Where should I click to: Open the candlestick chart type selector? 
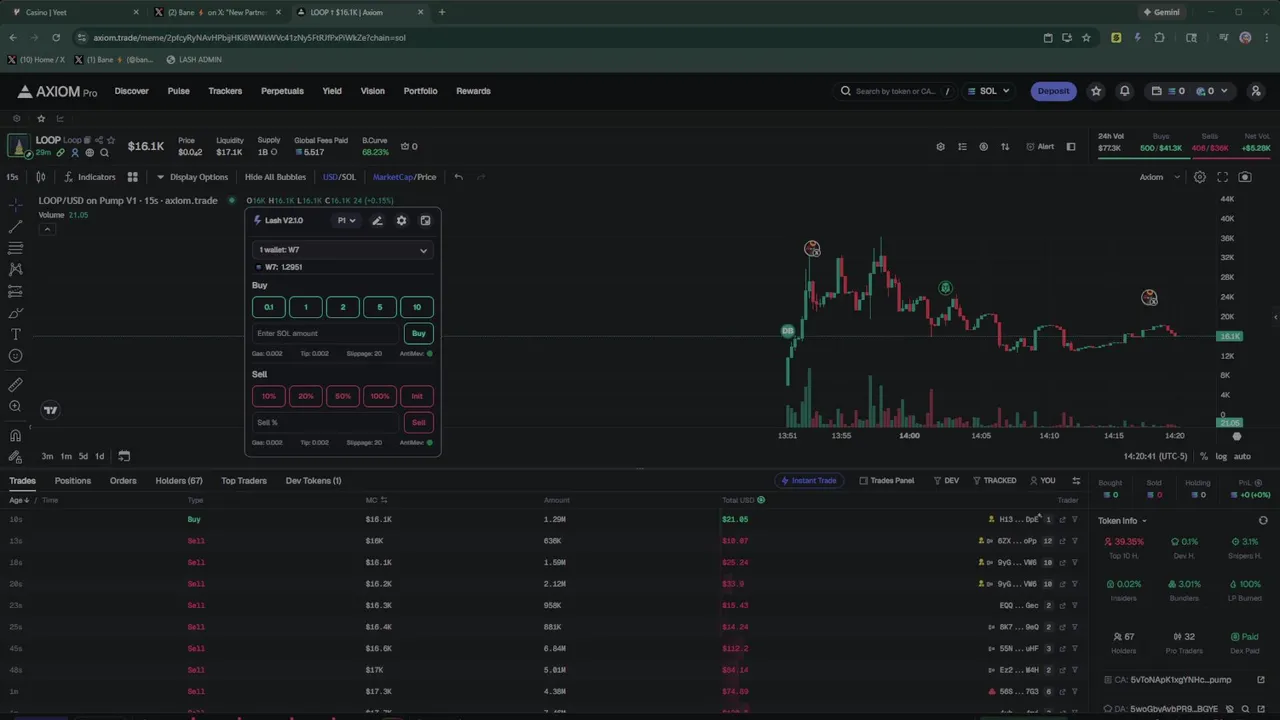click(41, 177)
